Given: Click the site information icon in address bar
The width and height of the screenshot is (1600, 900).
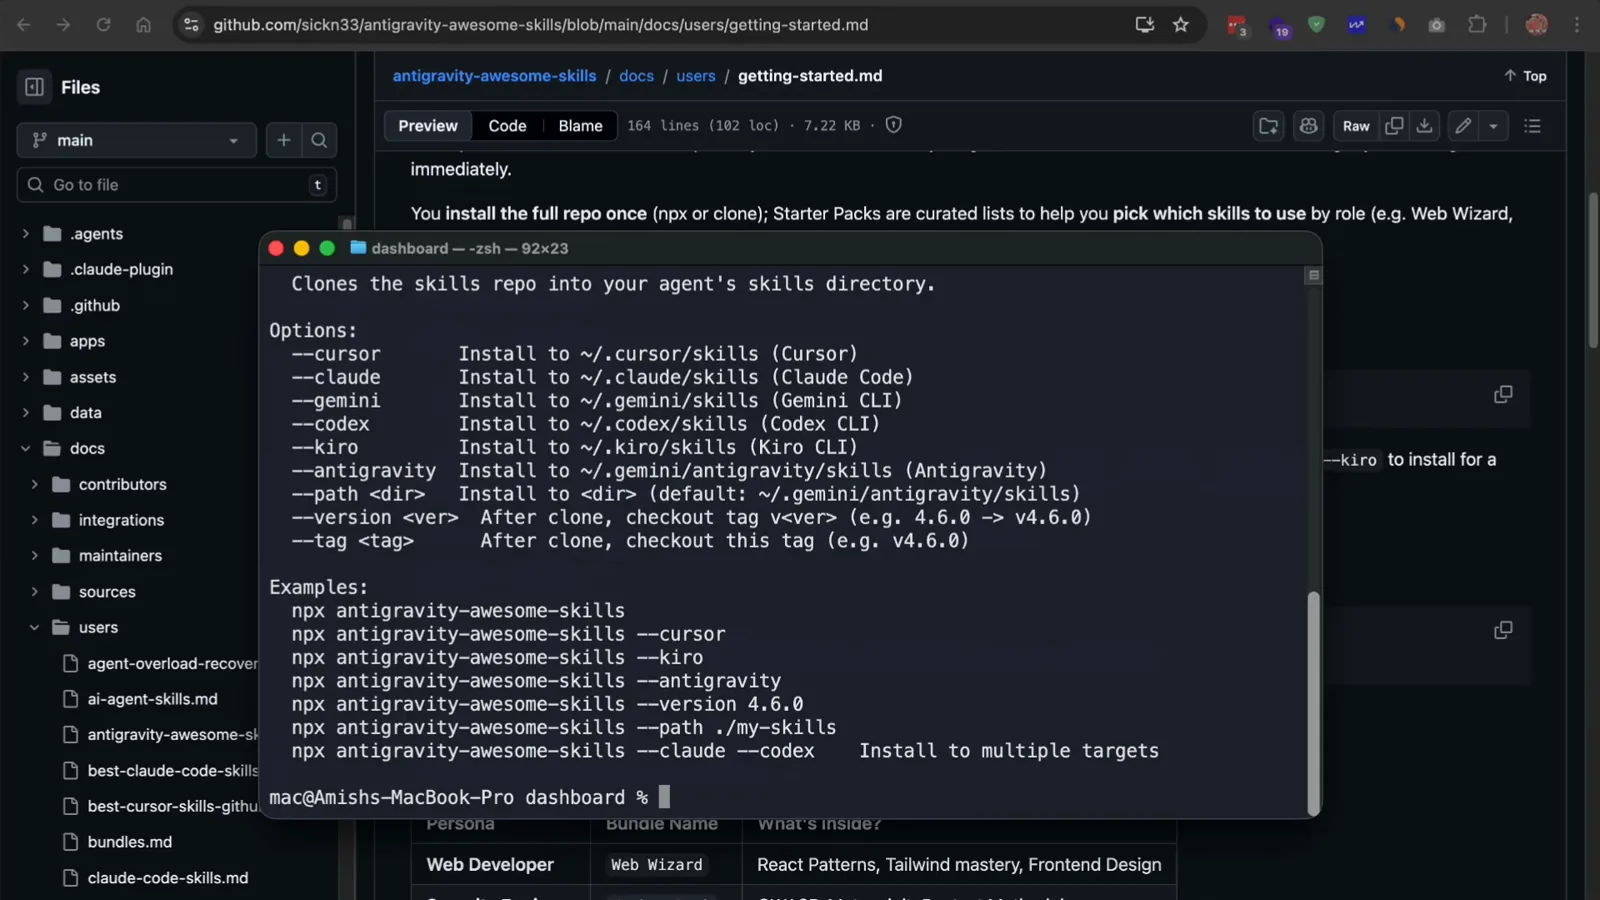Looking at the screenshot, I should (191, 25).
